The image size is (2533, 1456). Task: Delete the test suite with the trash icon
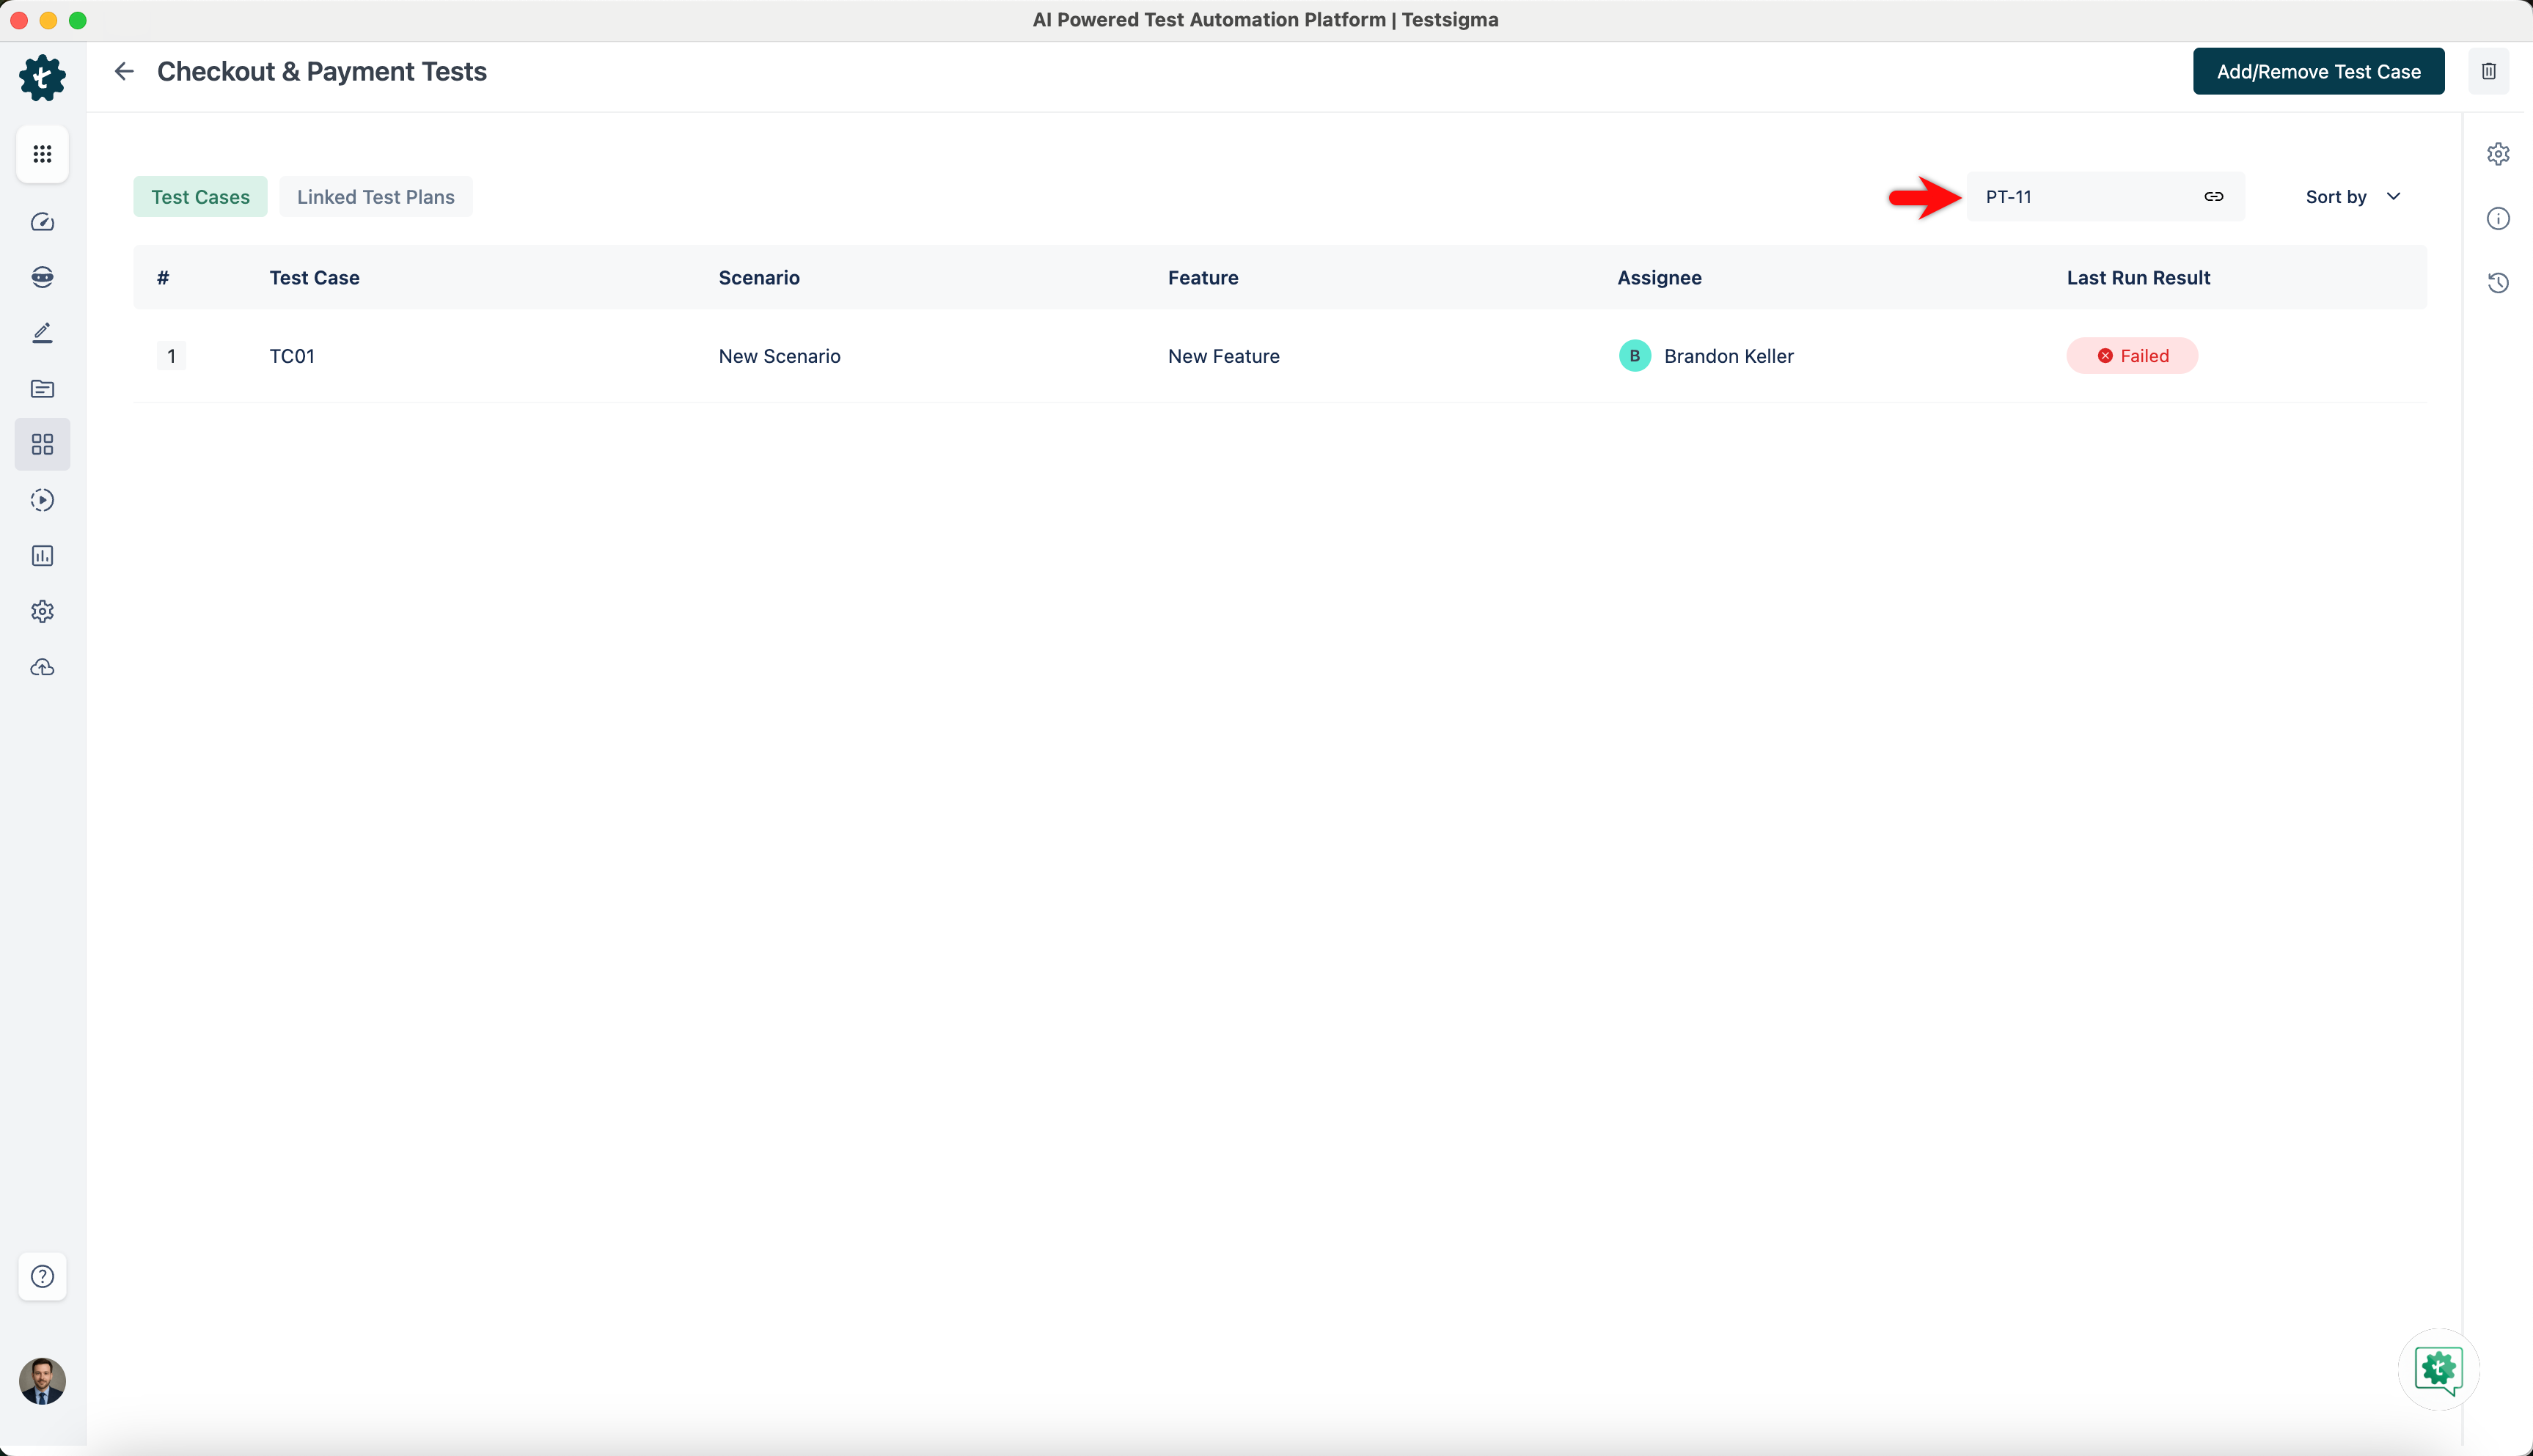[2488, 71]
